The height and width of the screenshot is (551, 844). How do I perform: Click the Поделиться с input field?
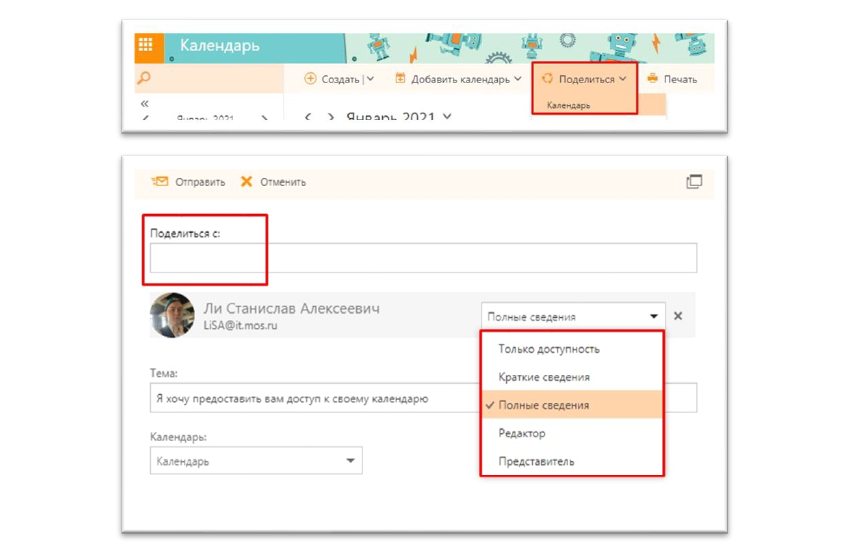423,258
